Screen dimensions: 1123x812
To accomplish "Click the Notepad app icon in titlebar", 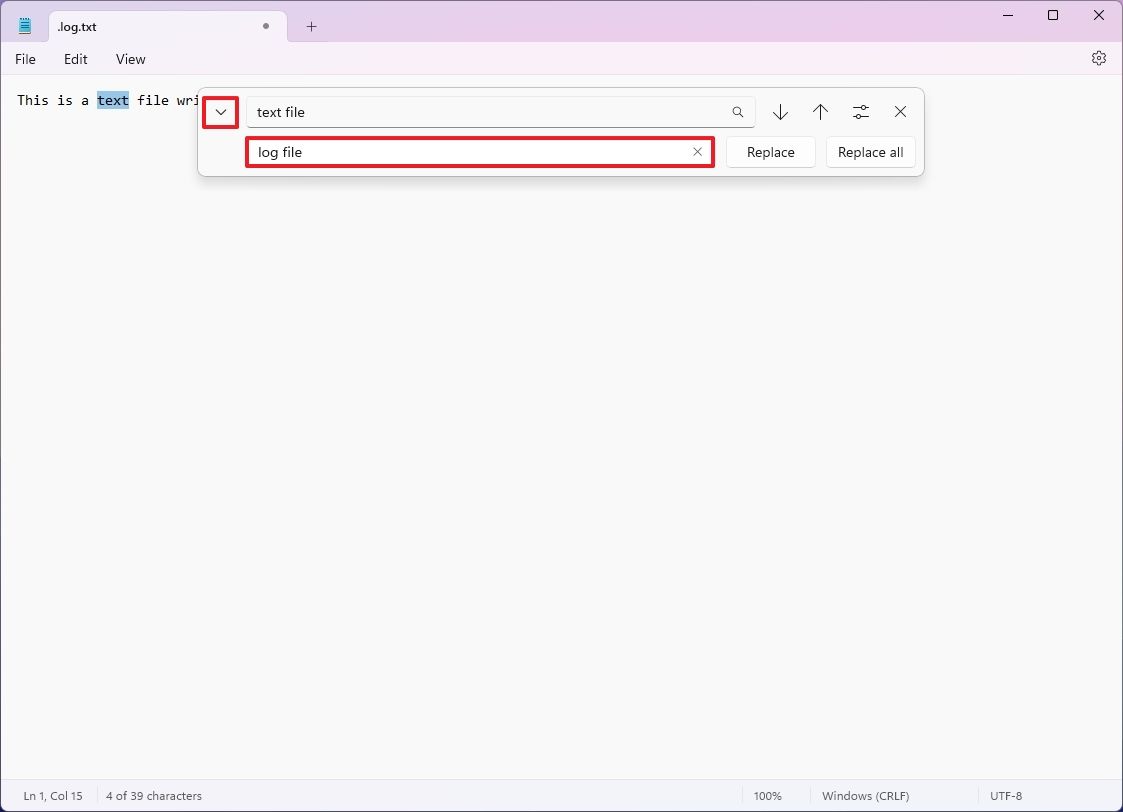I will 24,25.
